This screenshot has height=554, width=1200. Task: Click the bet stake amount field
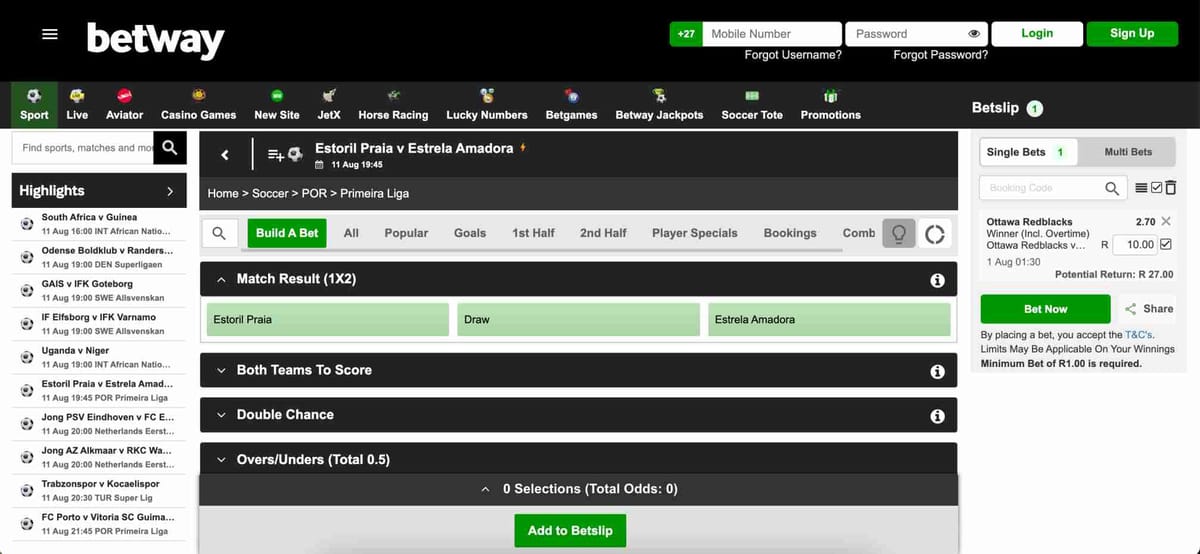(1133, 244)
